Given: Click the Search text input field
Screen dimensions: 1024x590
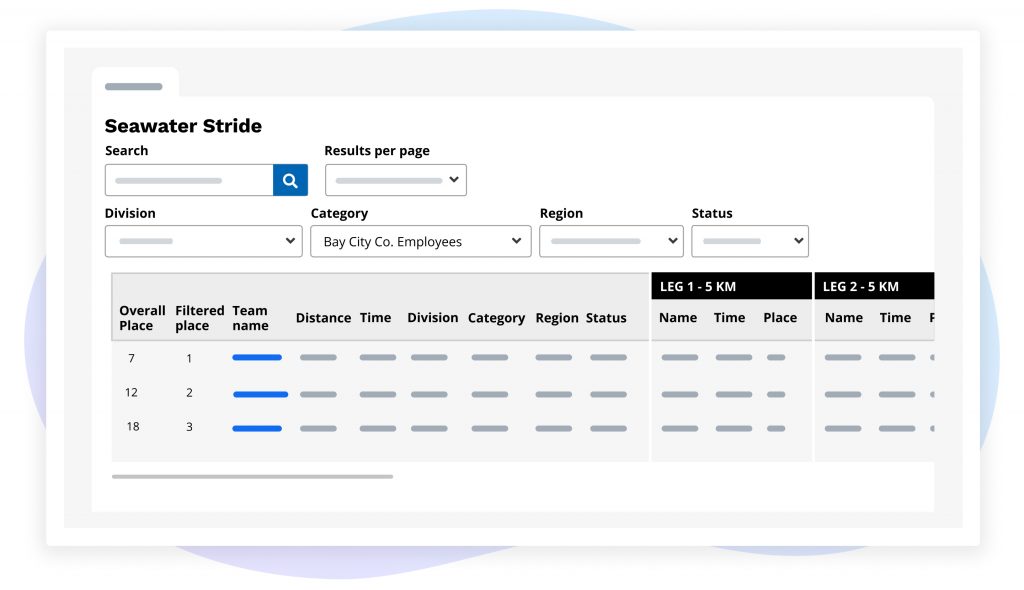Looking at the screenshot, I should tap(189, 180).
